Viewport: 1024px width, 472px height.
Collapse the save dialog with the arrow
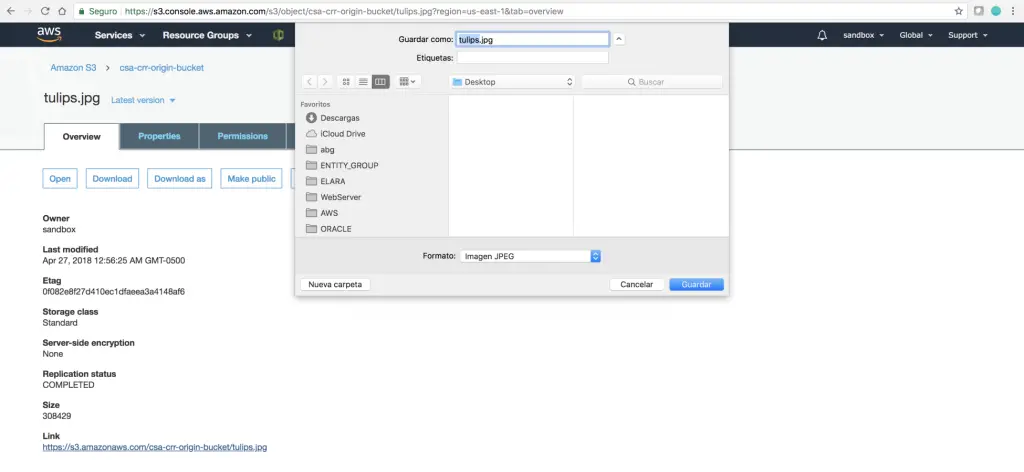coord(619,39)
